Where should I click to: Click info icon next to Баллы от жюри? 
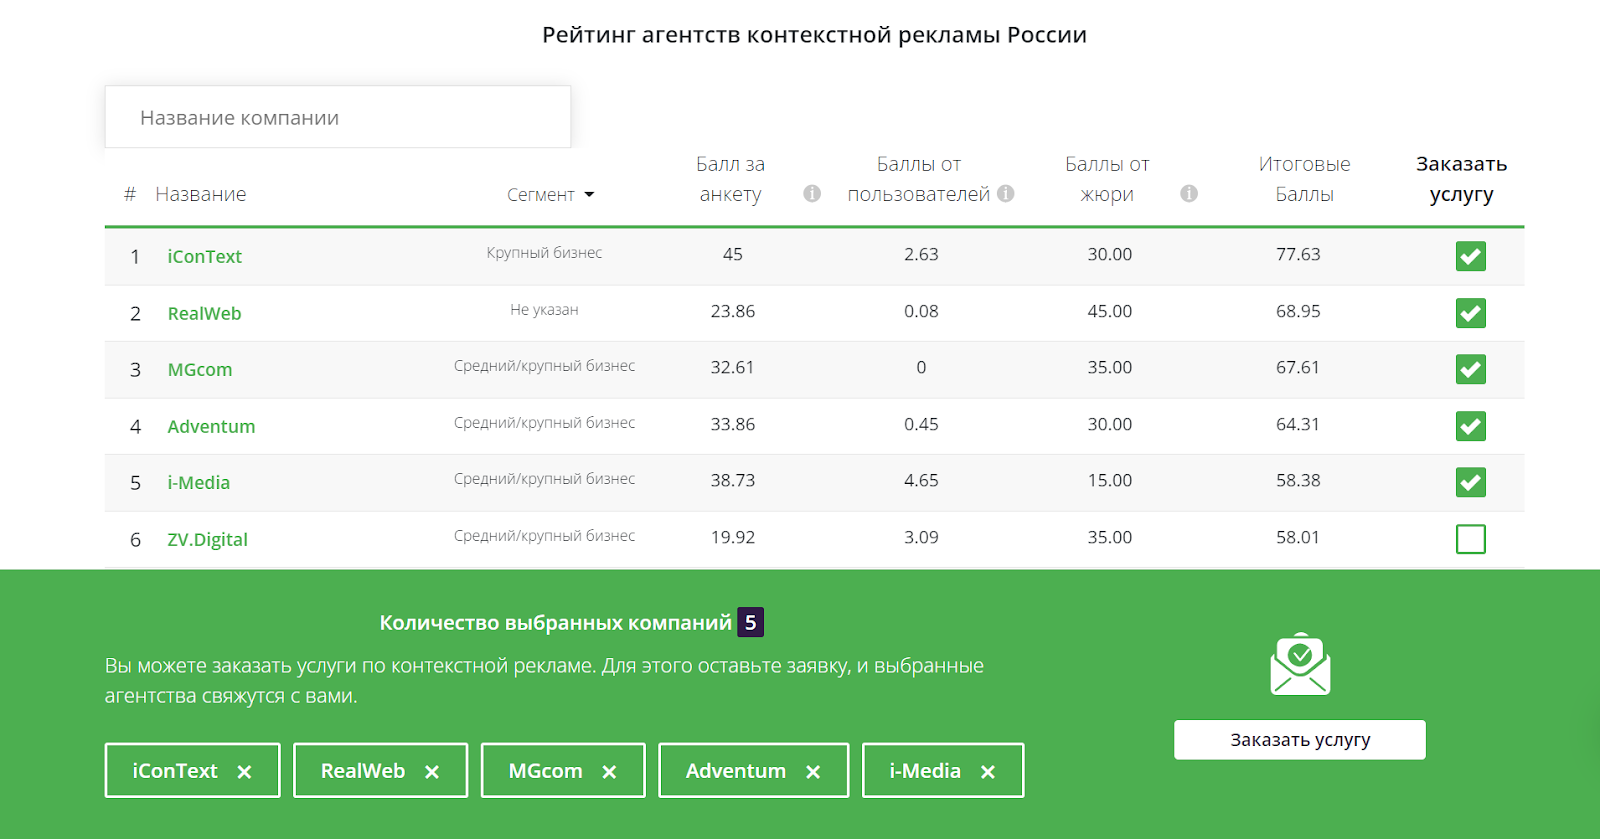pyautogui.click(x=1189, y=193)
